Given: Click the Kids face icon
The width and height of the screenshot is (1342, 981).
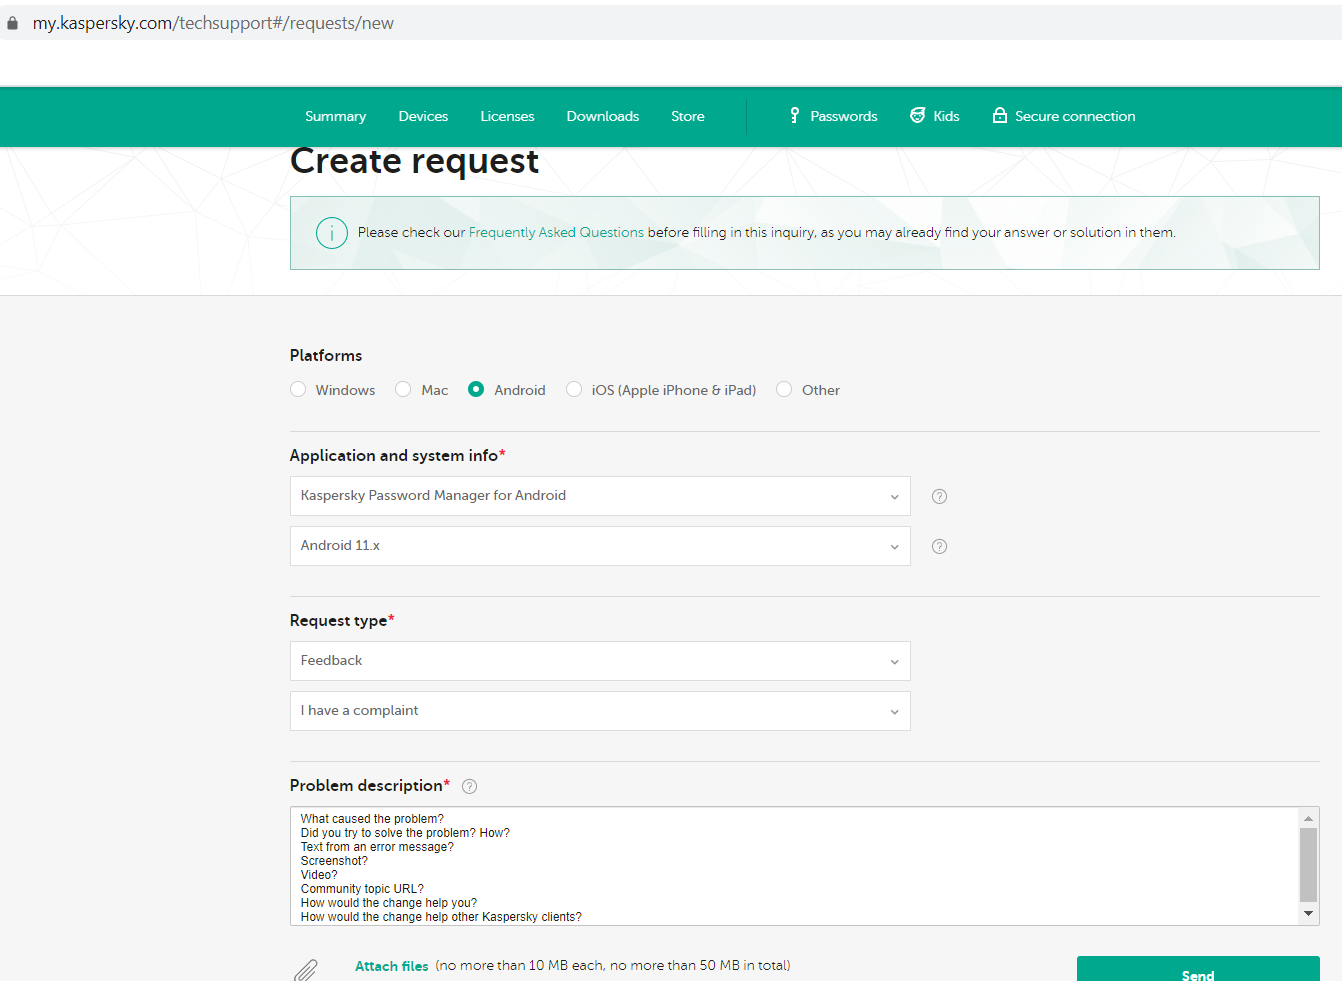Looking at the screenshot, I should [x=917, y=116].
